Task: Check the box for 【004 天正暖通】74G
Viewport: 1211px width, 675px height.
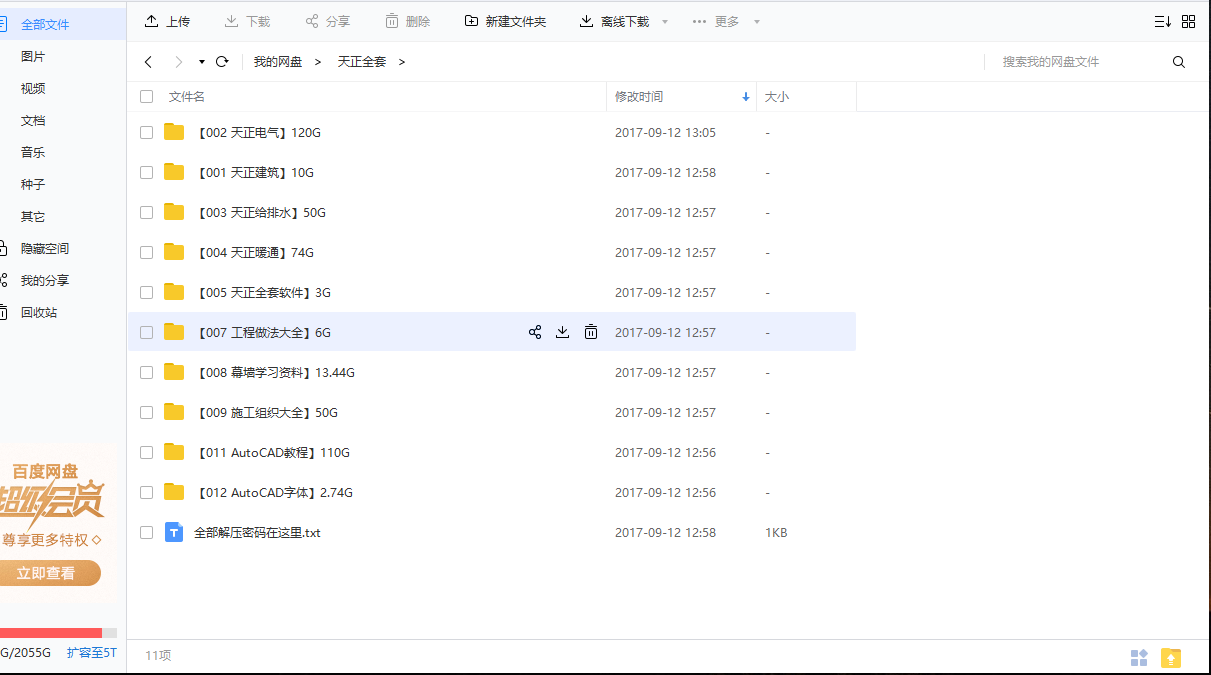Action: click(x=147, y=252)
